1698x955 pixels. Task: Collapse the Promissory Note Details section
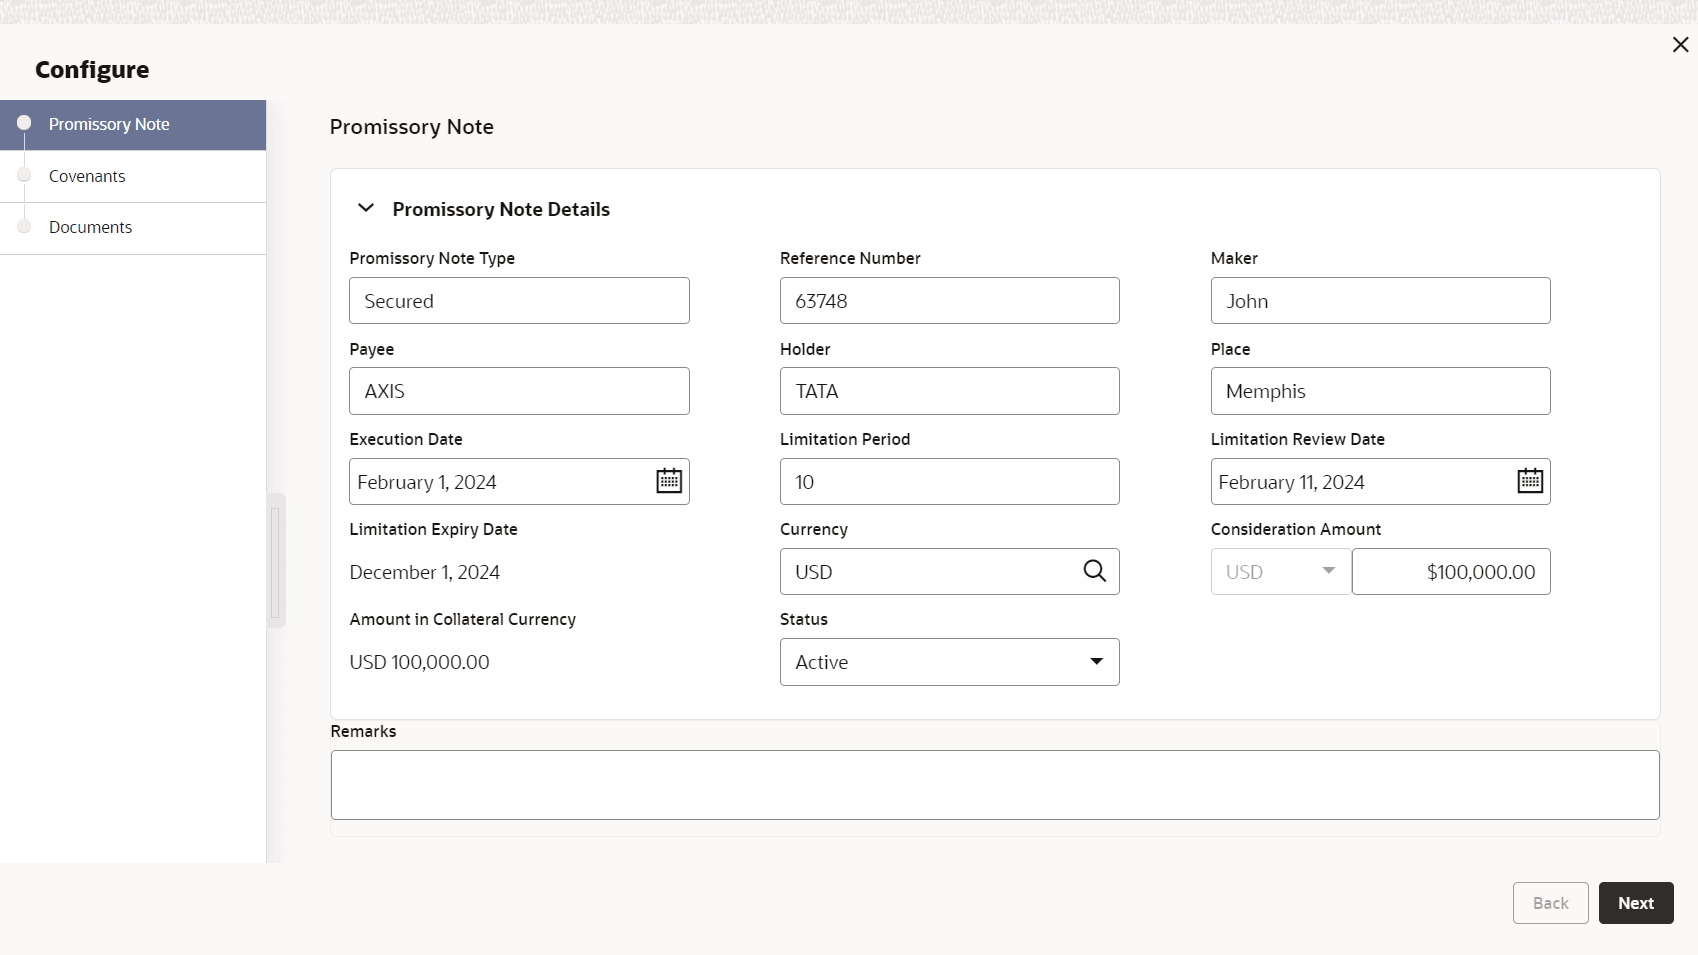pos(366,208)
